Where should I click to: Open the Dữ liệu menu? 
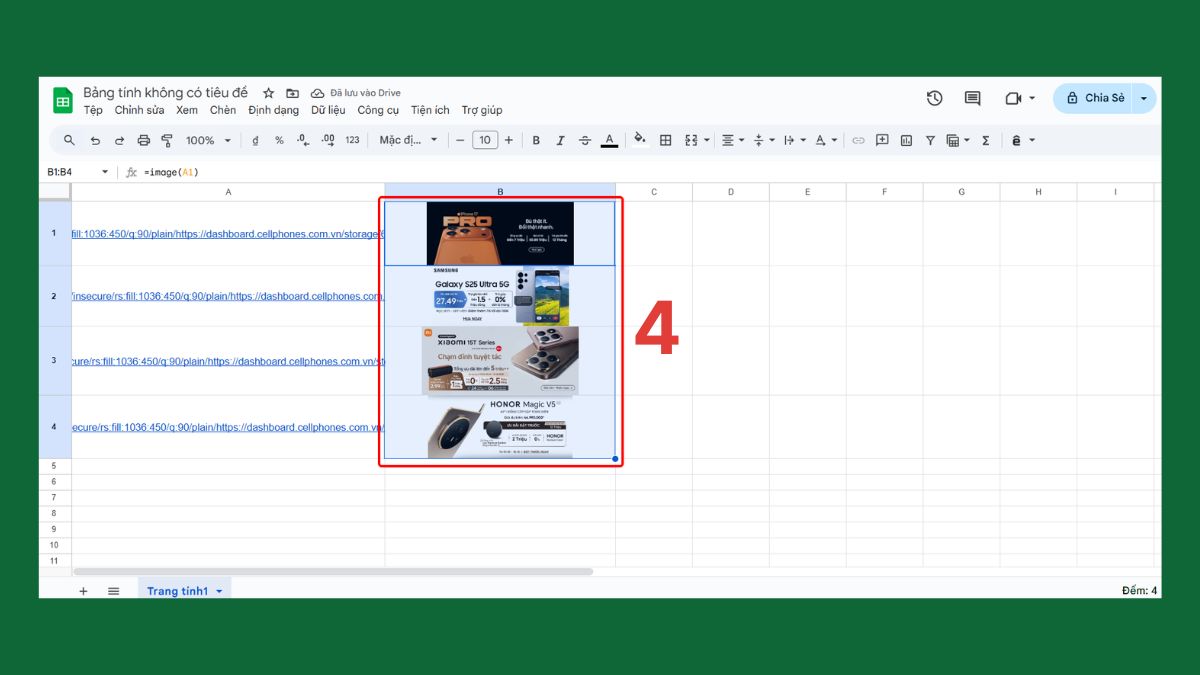[328, 110]
